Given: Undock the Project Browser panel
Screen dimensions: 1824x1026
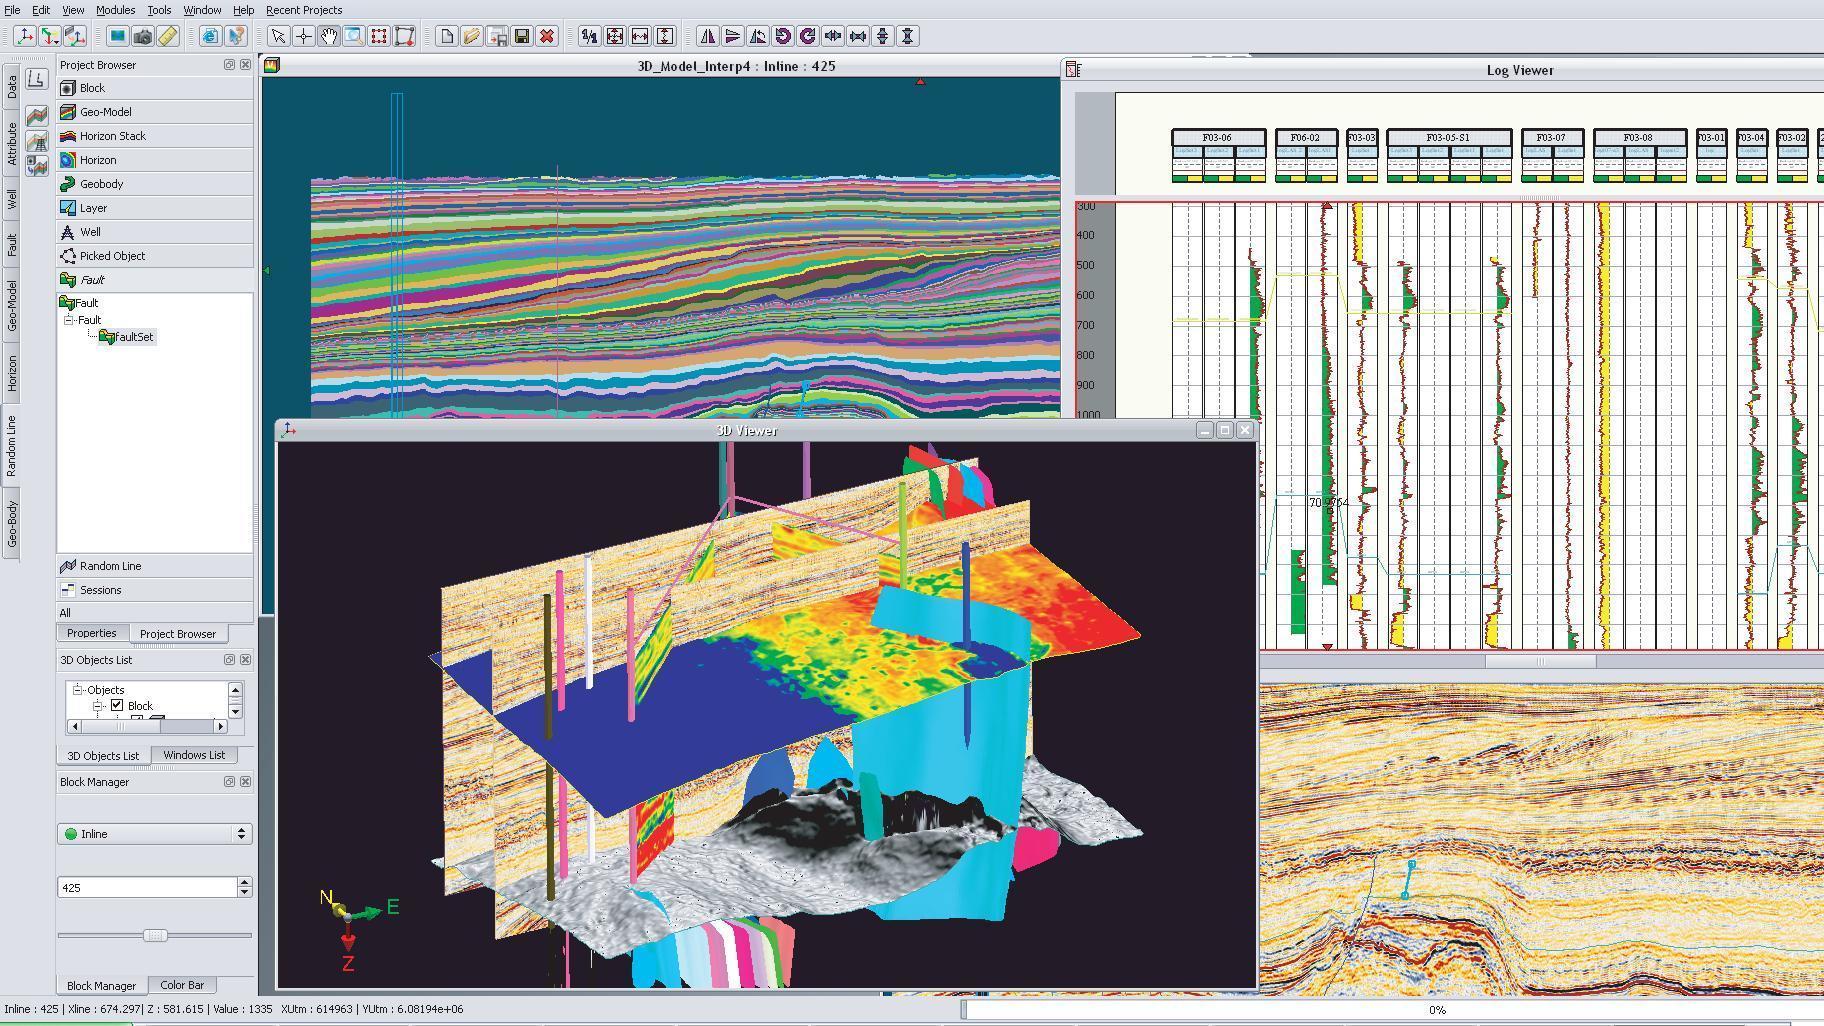Looking at the screenshot, I should click(x=229, y=65).
